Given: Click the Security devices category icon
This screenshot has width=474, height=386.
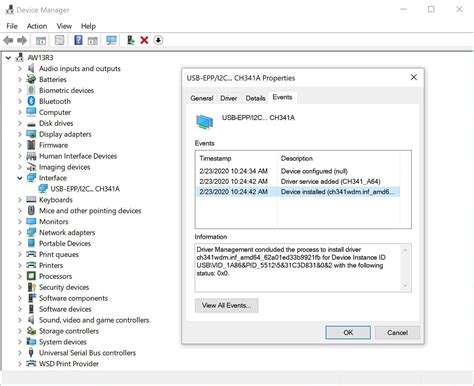Looking at the screenshot, I should pyautogui.click(x=31, y=287).
